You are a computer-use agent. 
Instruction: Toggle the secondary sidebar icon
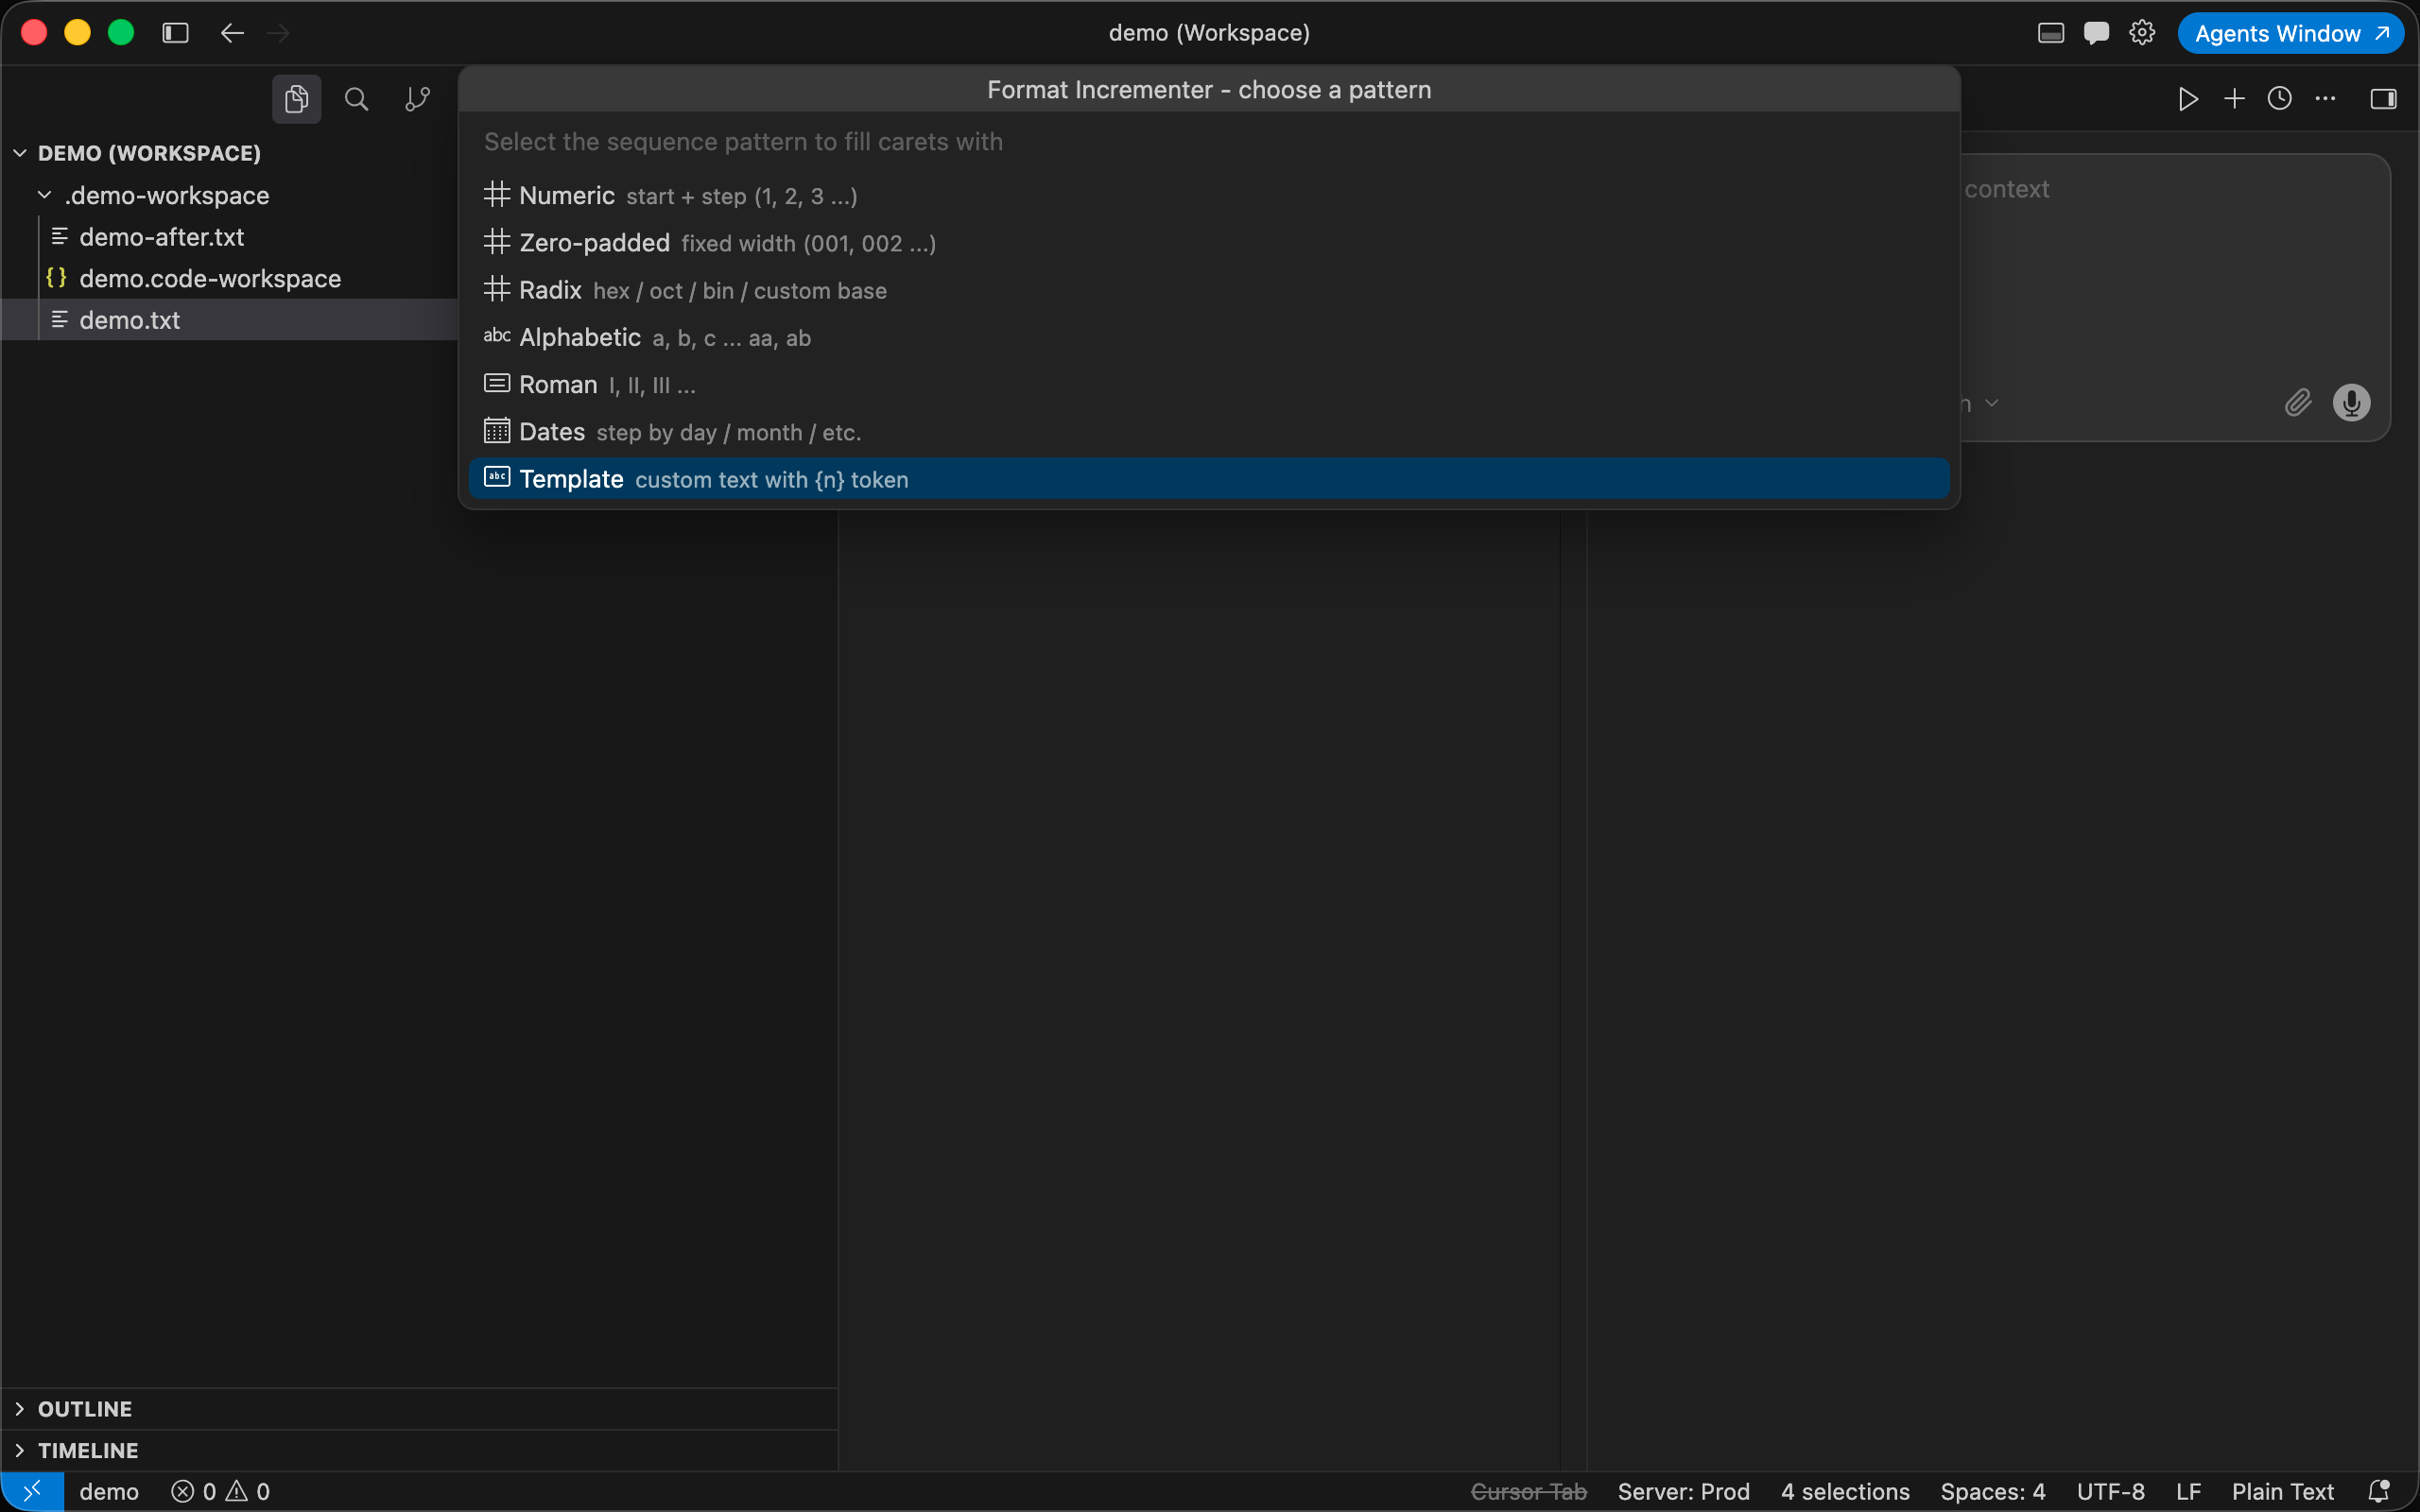click(x=2383, y=98)
